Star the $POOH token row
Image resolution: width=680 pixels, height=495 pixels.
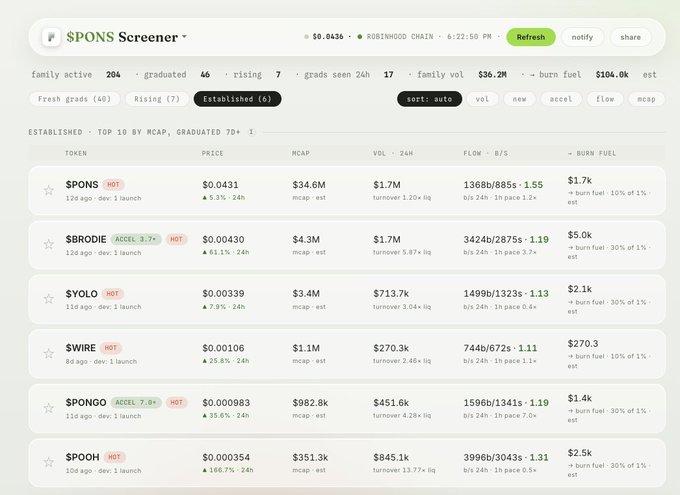(49, 462)
